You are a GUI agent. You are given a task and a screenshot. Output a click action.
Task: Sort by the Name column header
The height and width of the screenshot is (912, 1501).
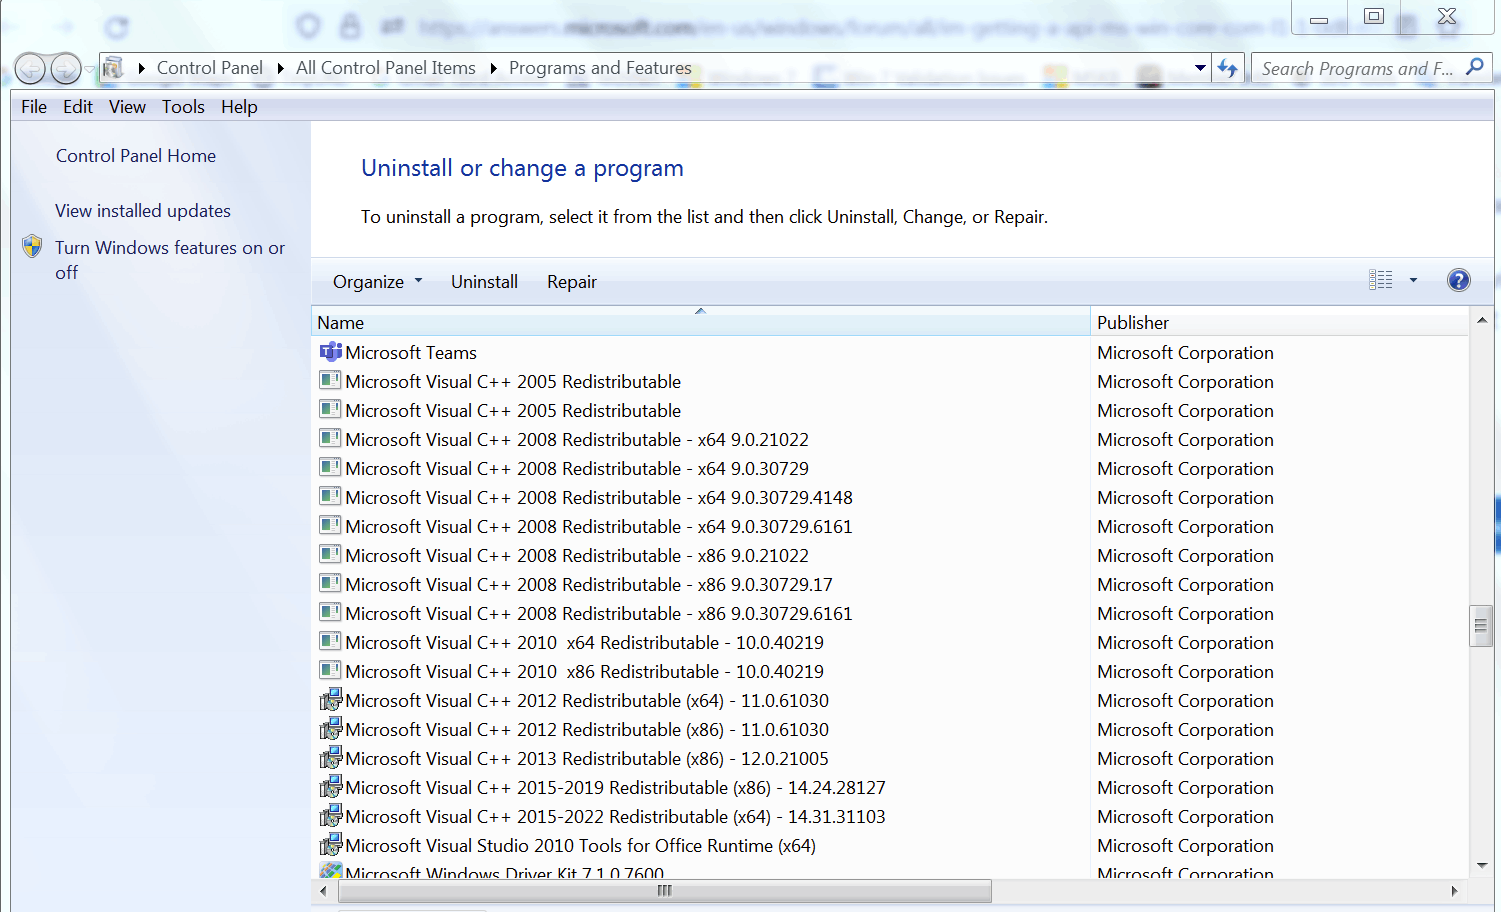tap(700, 322)
